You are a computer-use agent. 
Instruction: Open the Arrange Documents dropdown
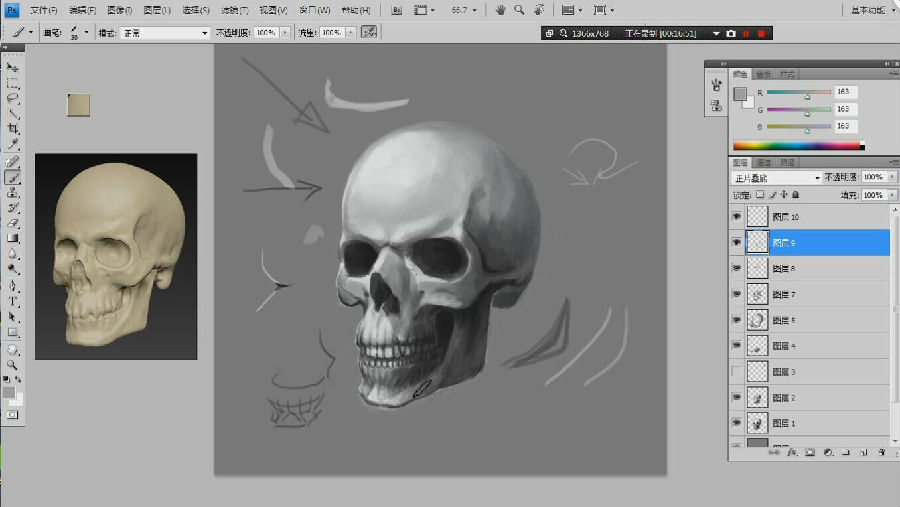(x=572, y=10)
